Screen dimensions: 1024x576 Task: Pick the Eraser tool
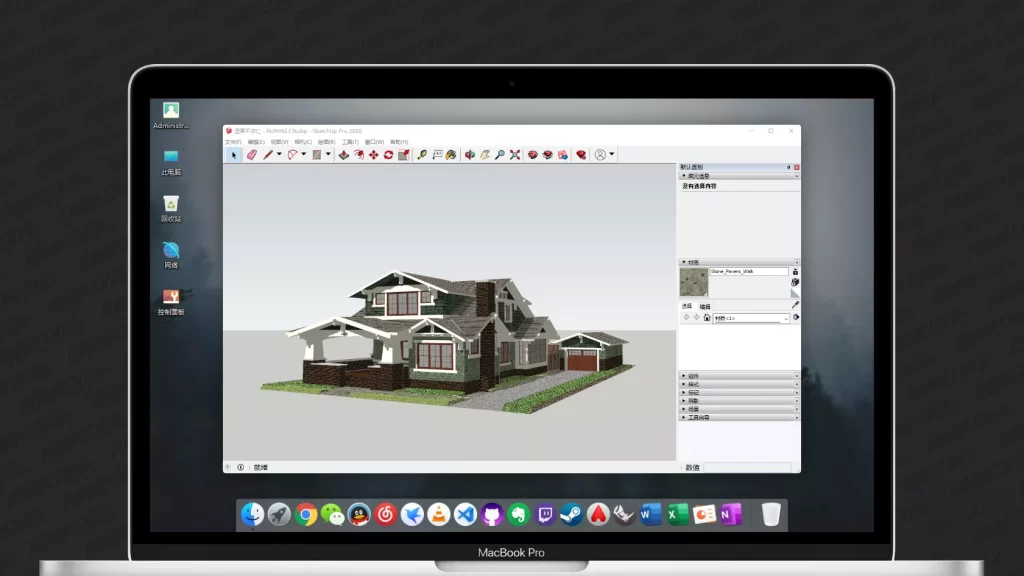pos(252,155)
